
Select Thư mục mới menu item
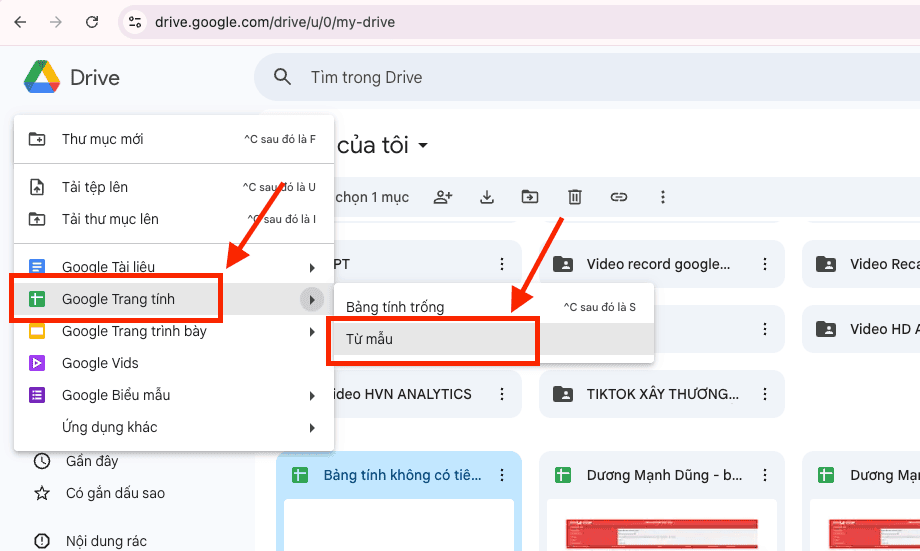[x=174, y=139]
